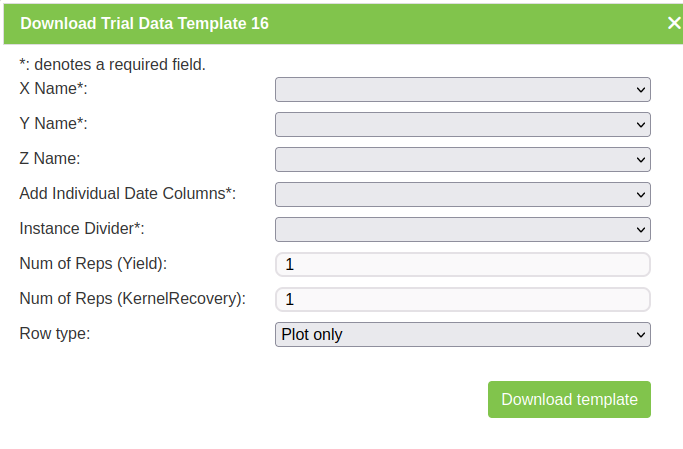Open the X Name dropdown

[x=462, y=90]
